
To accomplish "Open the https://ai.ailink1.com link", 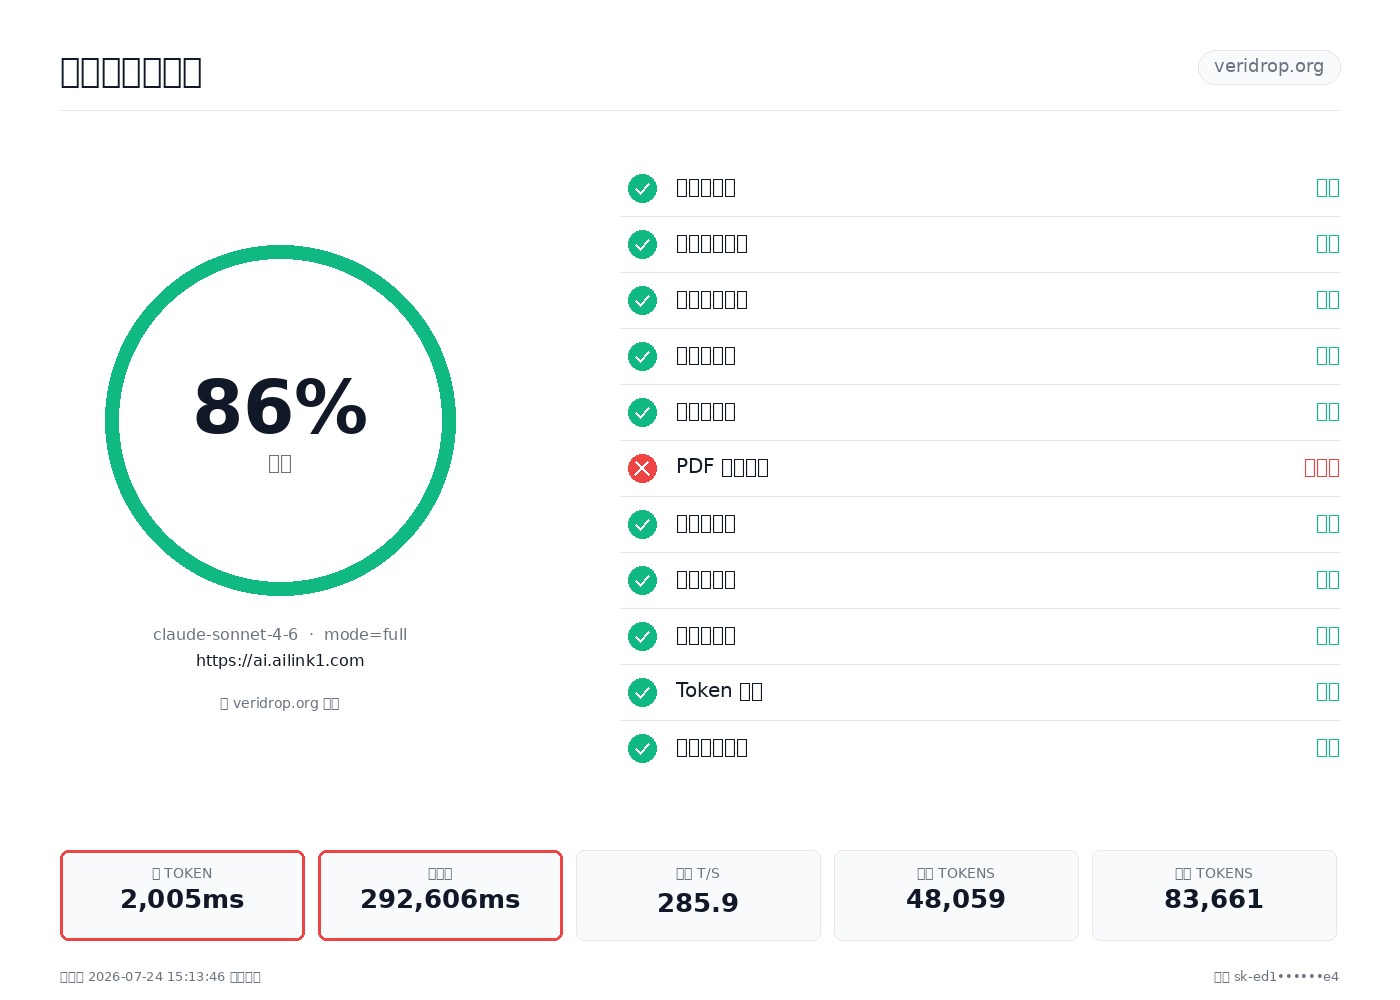I will tap(280, 661).
